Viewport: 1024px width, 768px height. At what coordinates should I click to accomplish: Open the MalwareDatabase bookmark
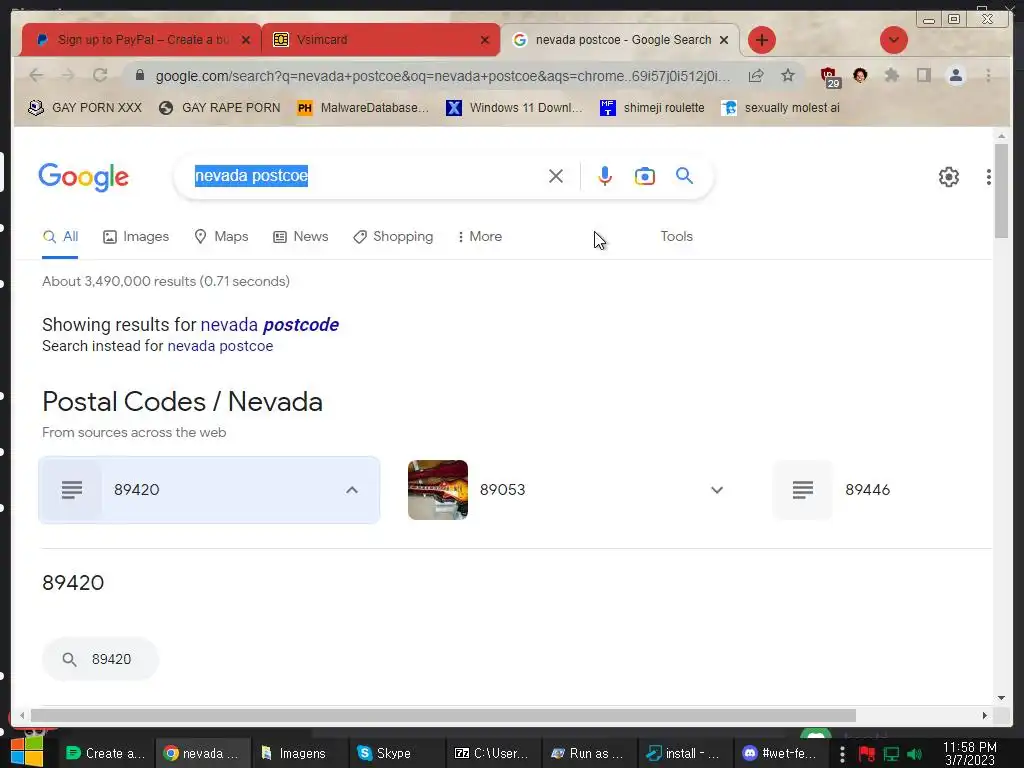tap(363, 108)
